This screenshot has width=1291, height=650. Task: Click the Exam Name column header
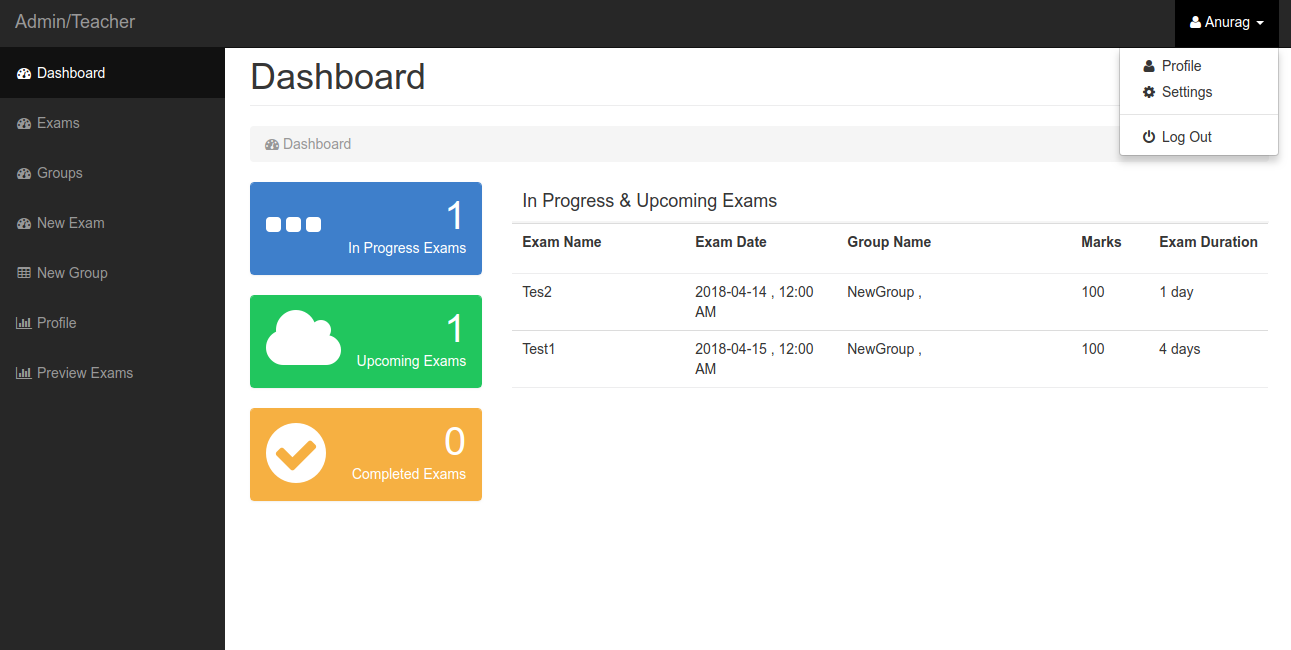tap(562, 242)
